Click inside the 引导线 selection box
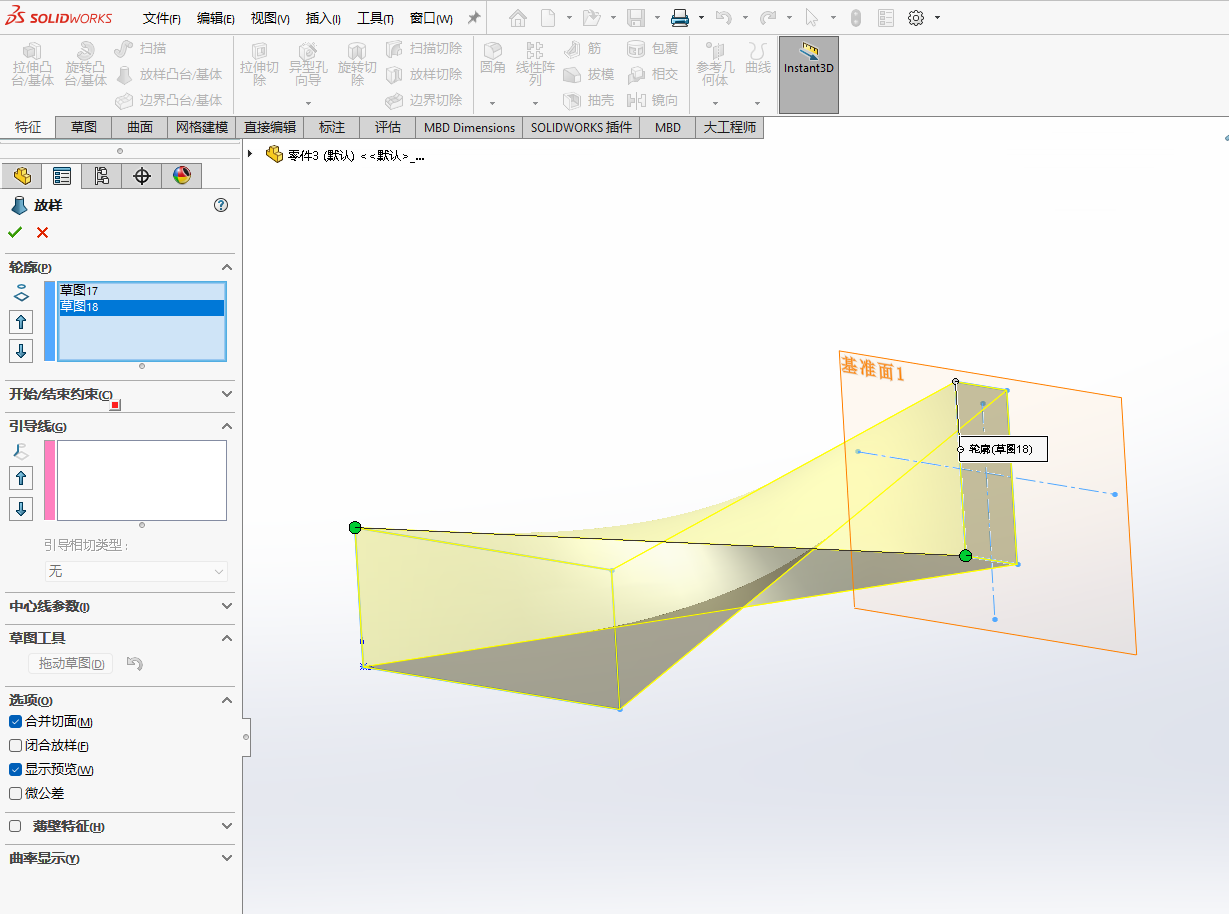The image size is (1229, 914). click(x=141, y=480)
